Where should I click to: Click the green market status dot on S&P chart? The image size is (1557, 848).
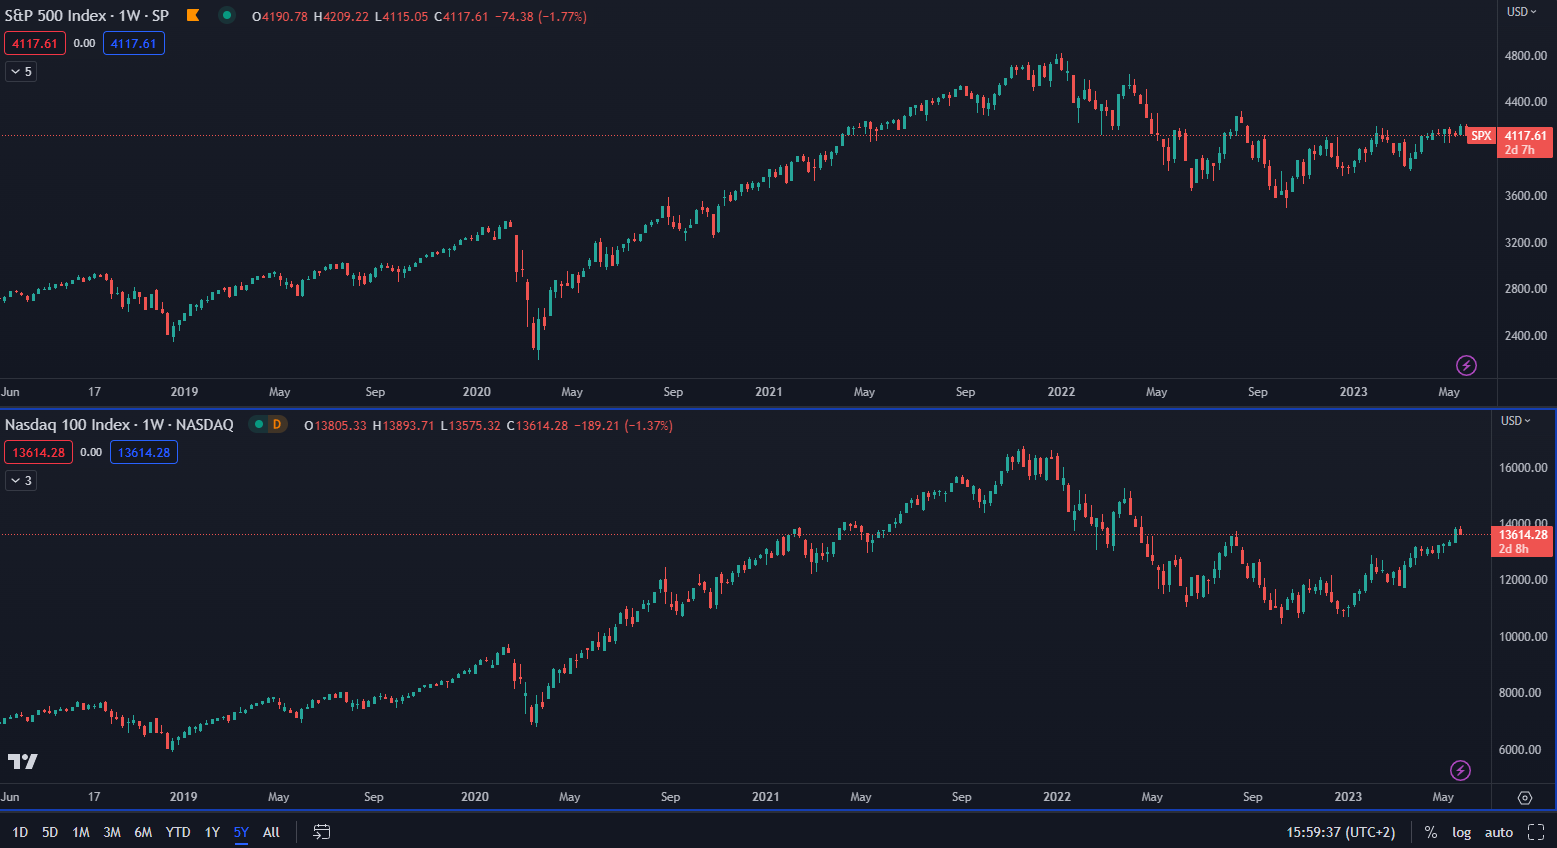(x=227, y=16)
